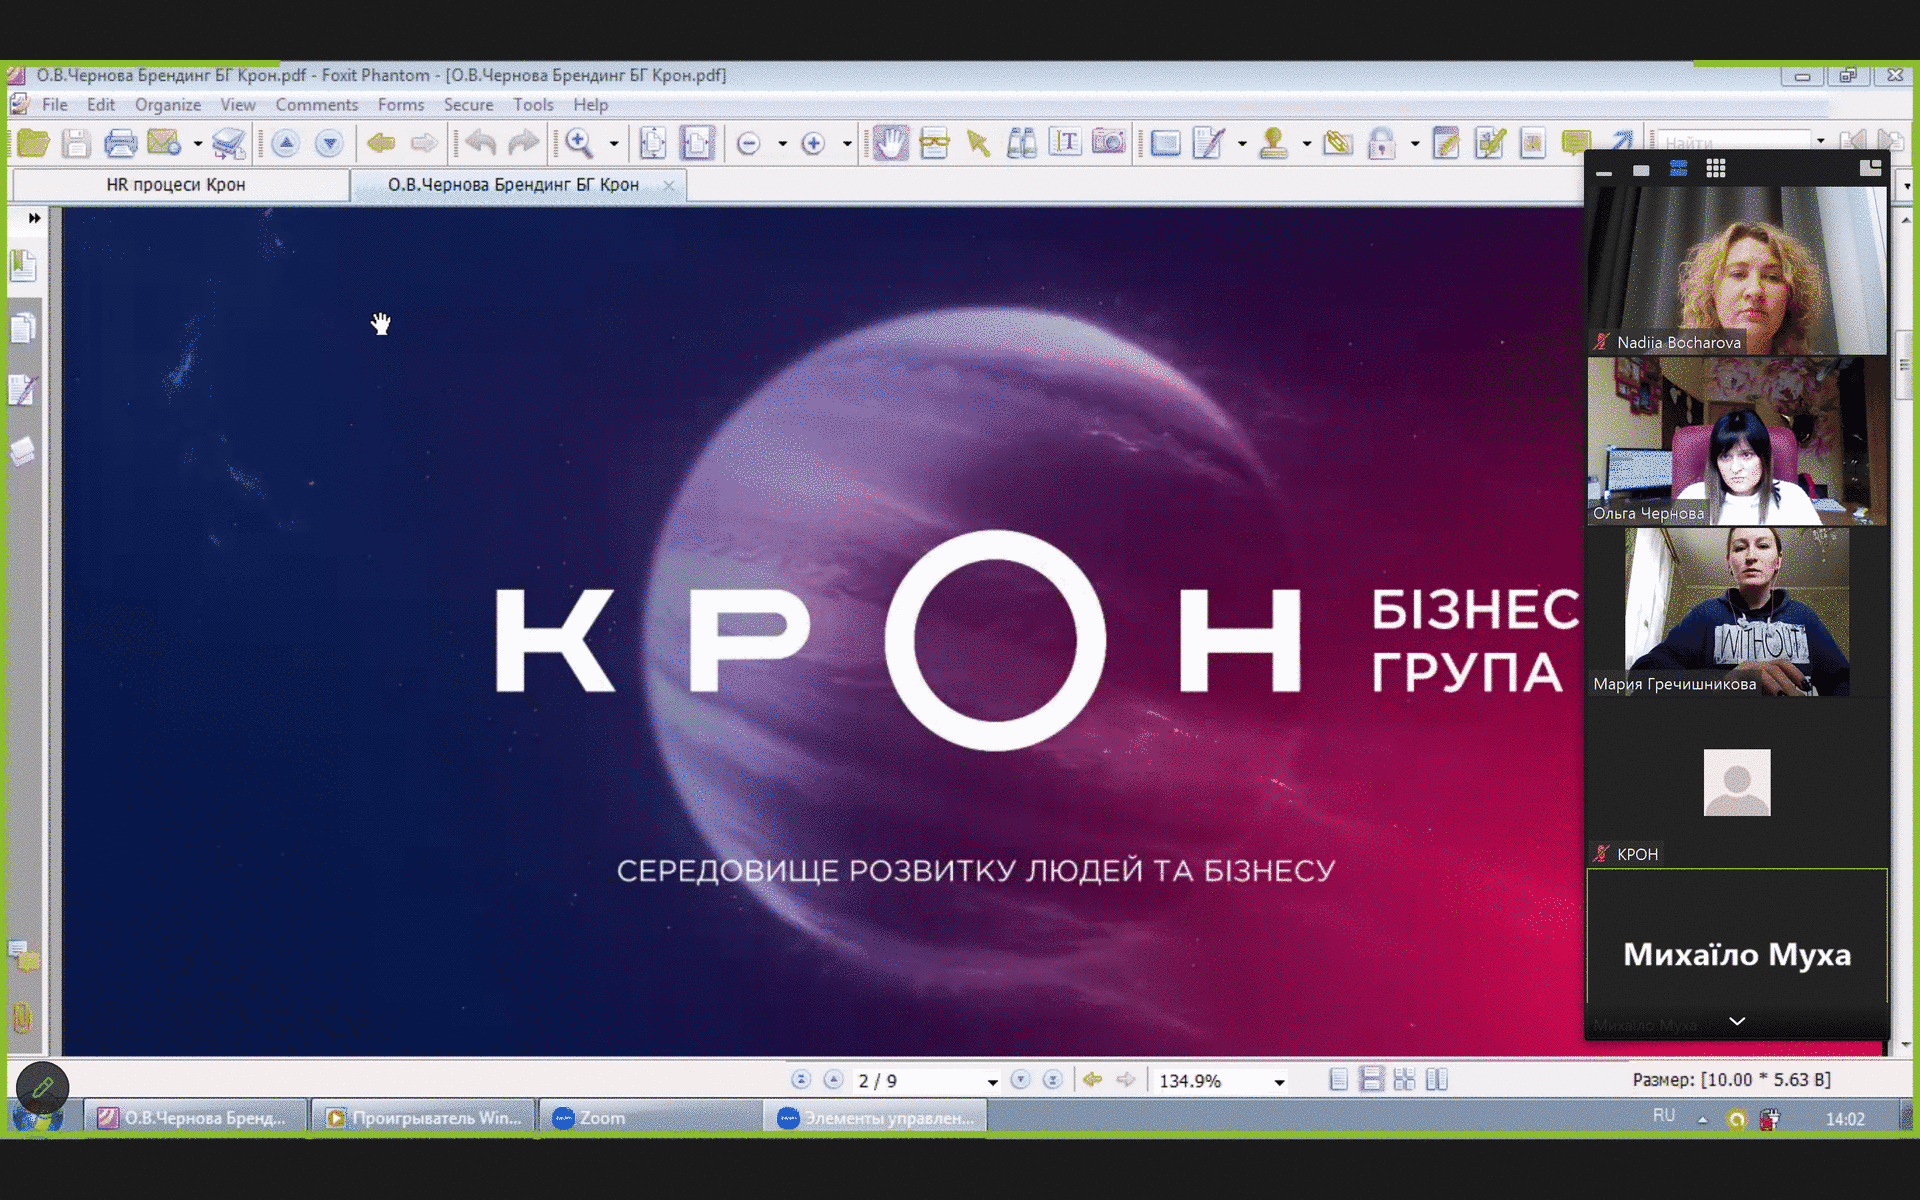Viewport: 1920px width, 1200px height.
Task: Toggle continuous page layout in status bar
Action: 1371,1080
